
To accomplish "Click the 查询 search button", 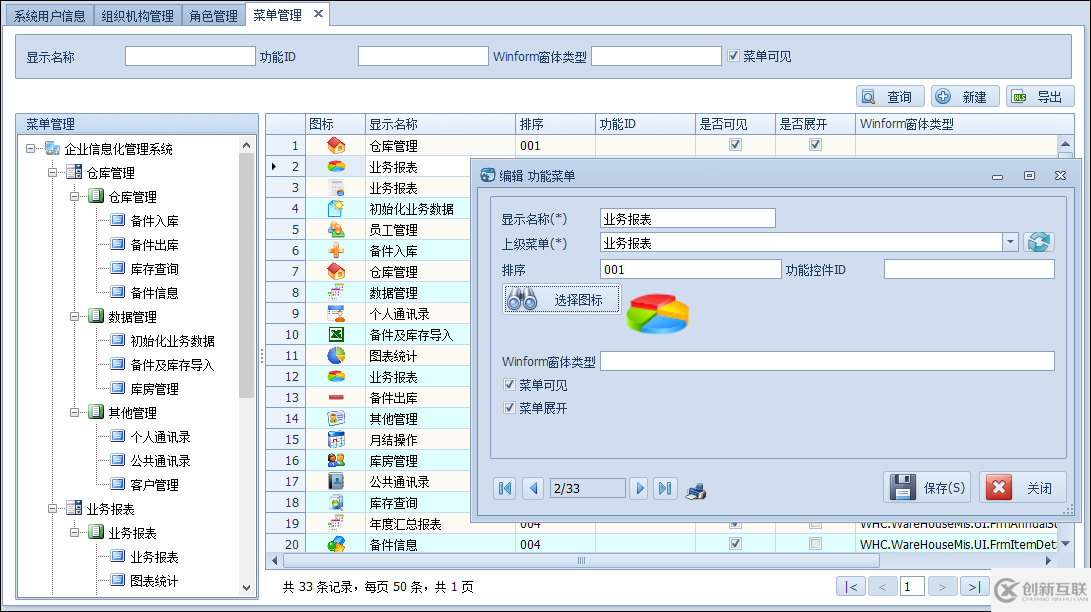I will 890,97.
